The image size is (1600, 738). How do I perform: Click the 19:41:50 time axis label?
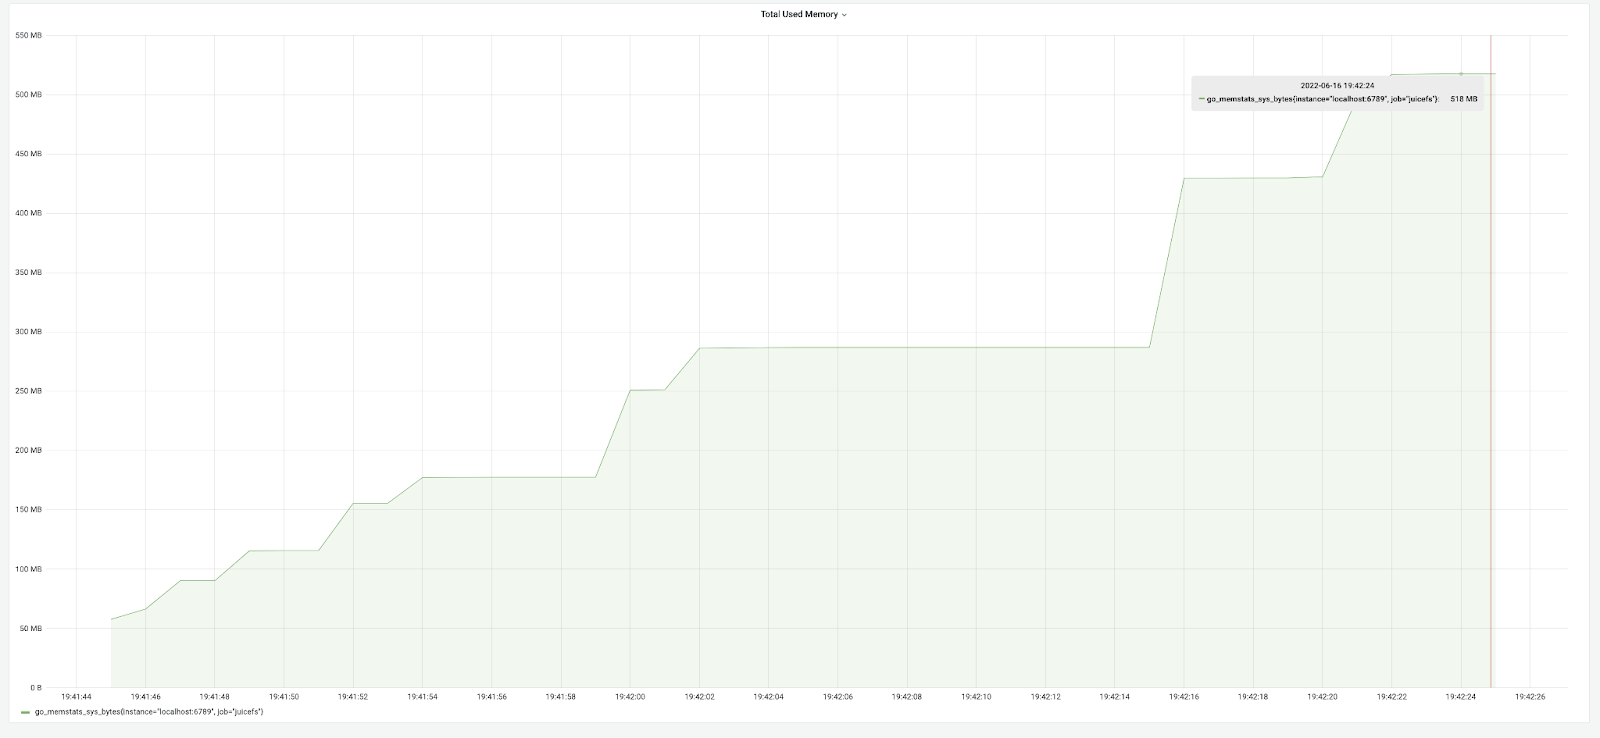point(284,697)
